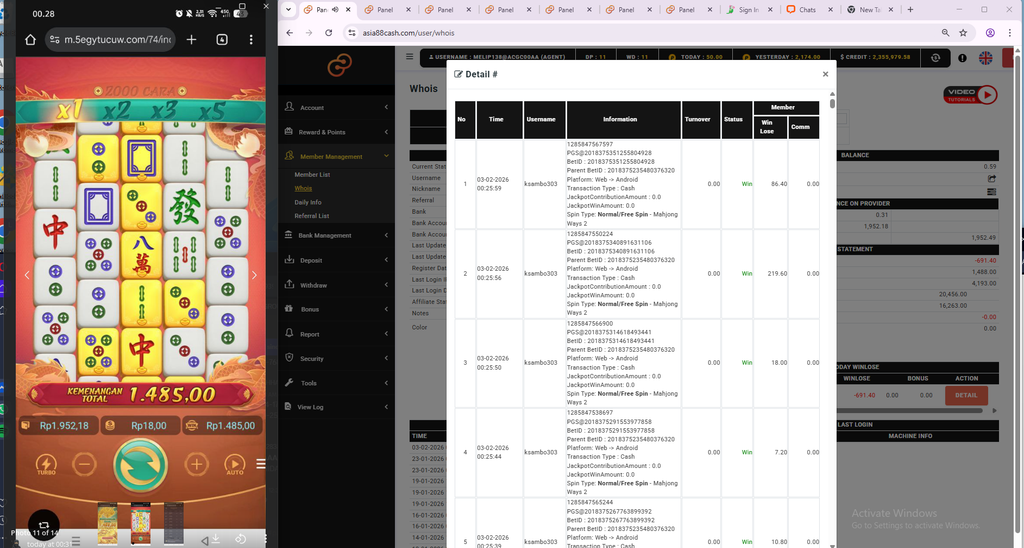Click the AUTO play icon in game
This screenshot has width=1024, height=548.
click(x=234, y=464)
